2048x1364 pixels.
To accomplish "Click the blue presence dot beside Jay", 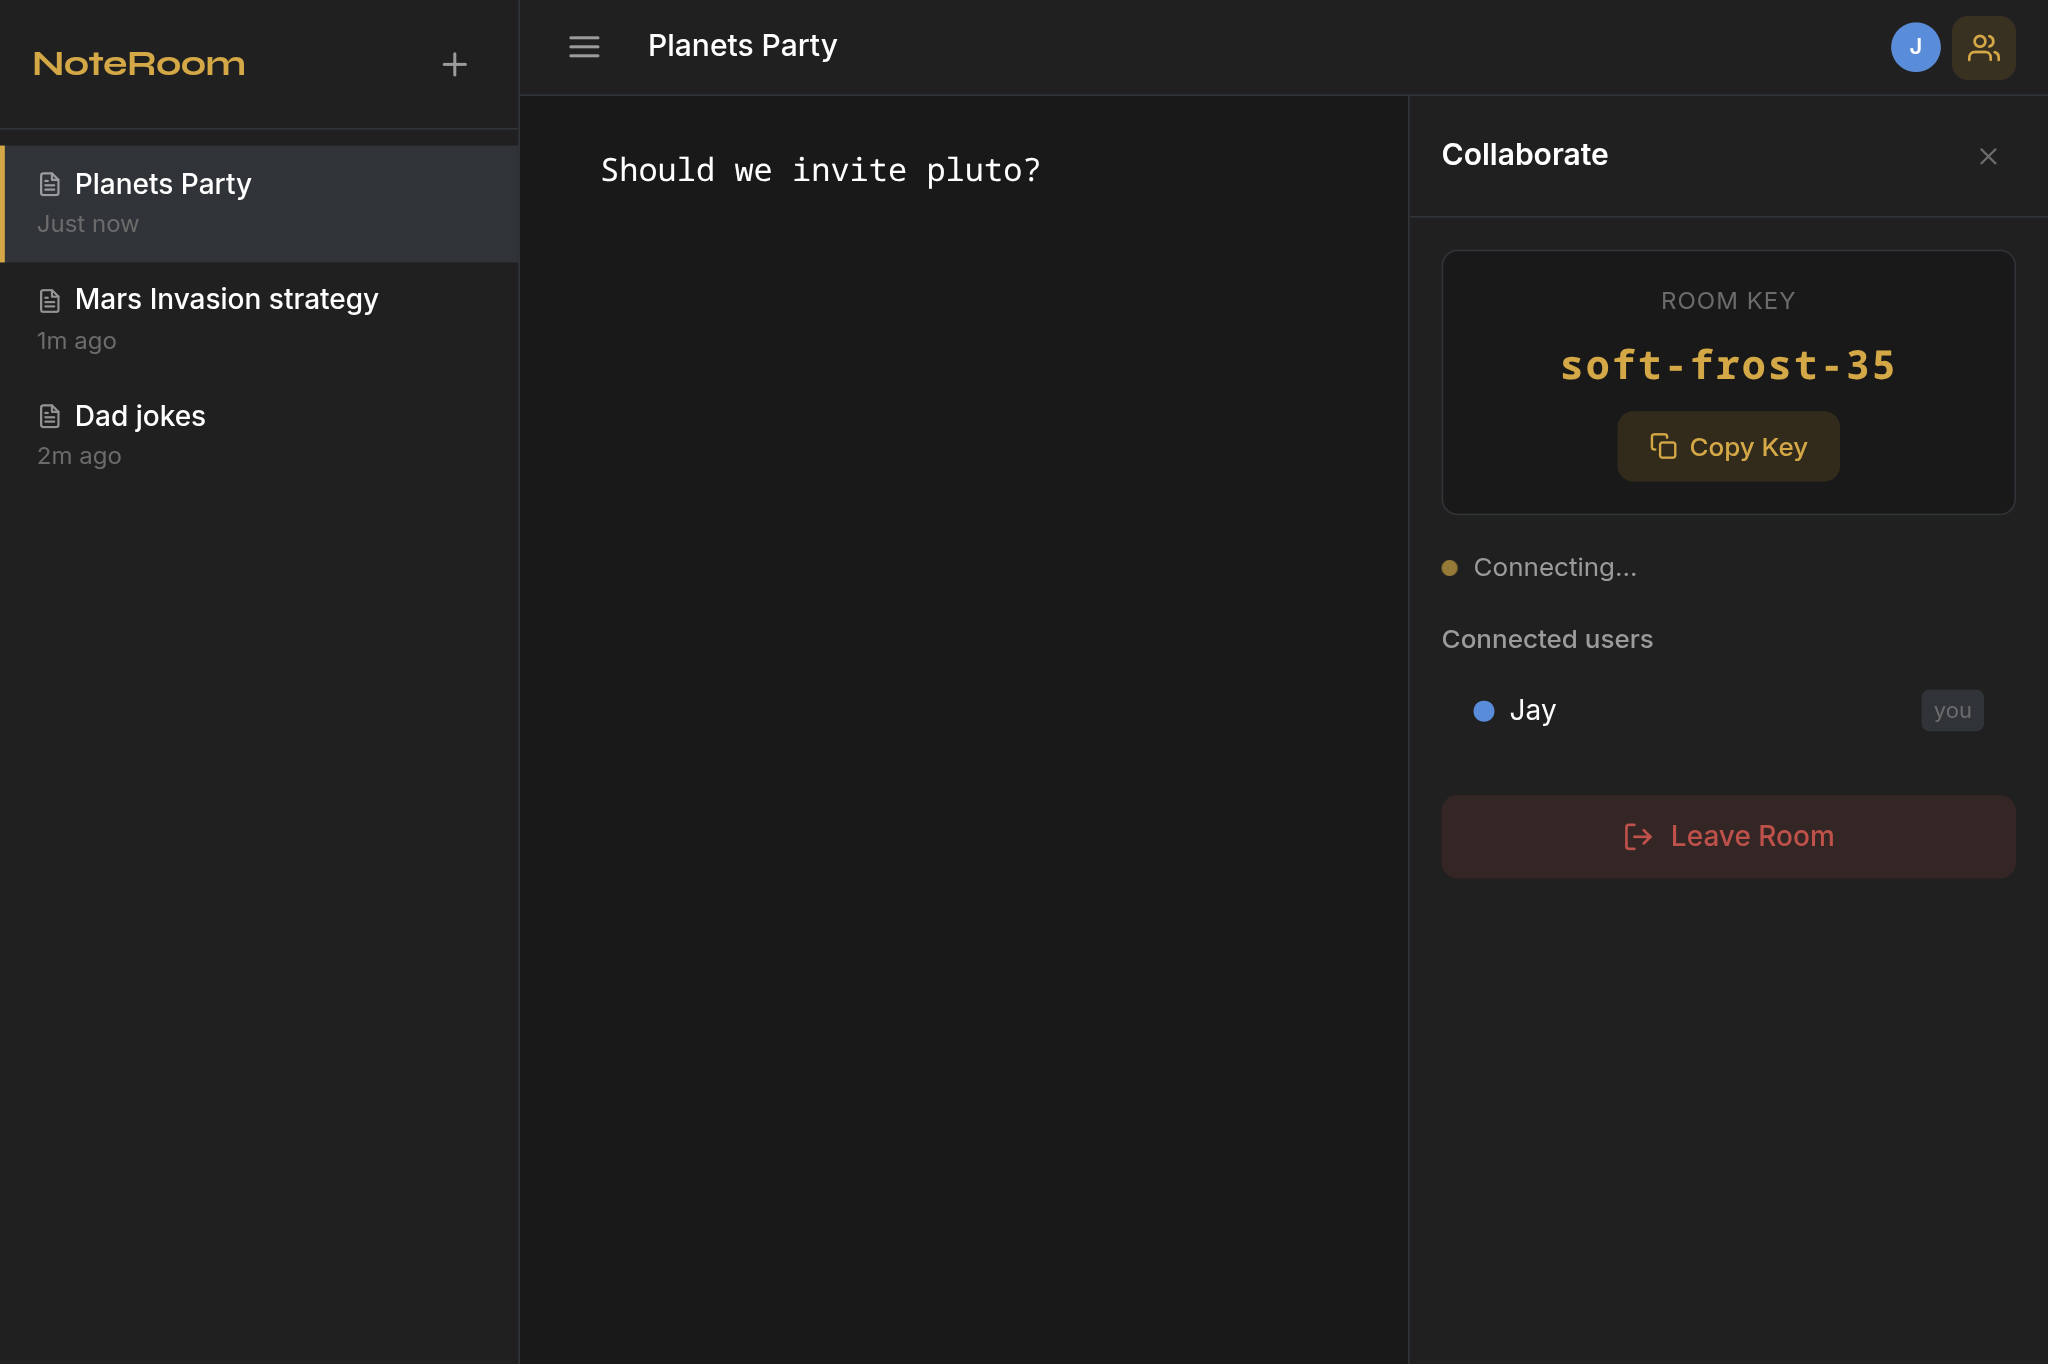I will [x=1484, y=711].
